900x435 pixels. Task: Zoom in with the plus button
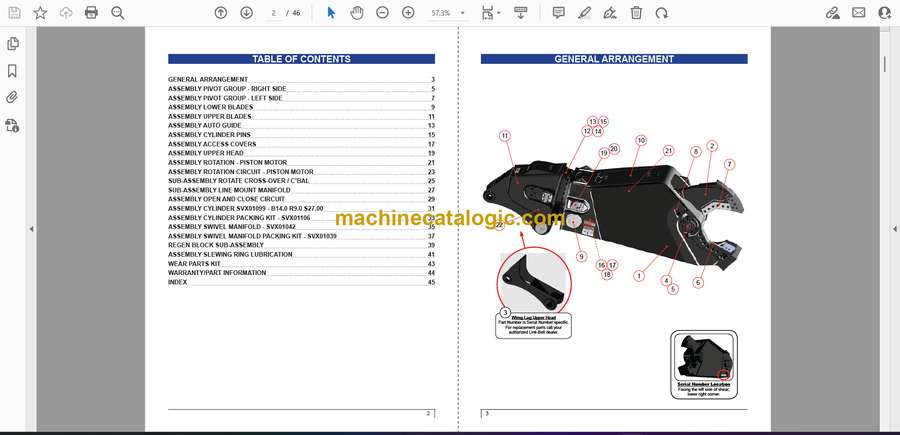tap(408, 13)
